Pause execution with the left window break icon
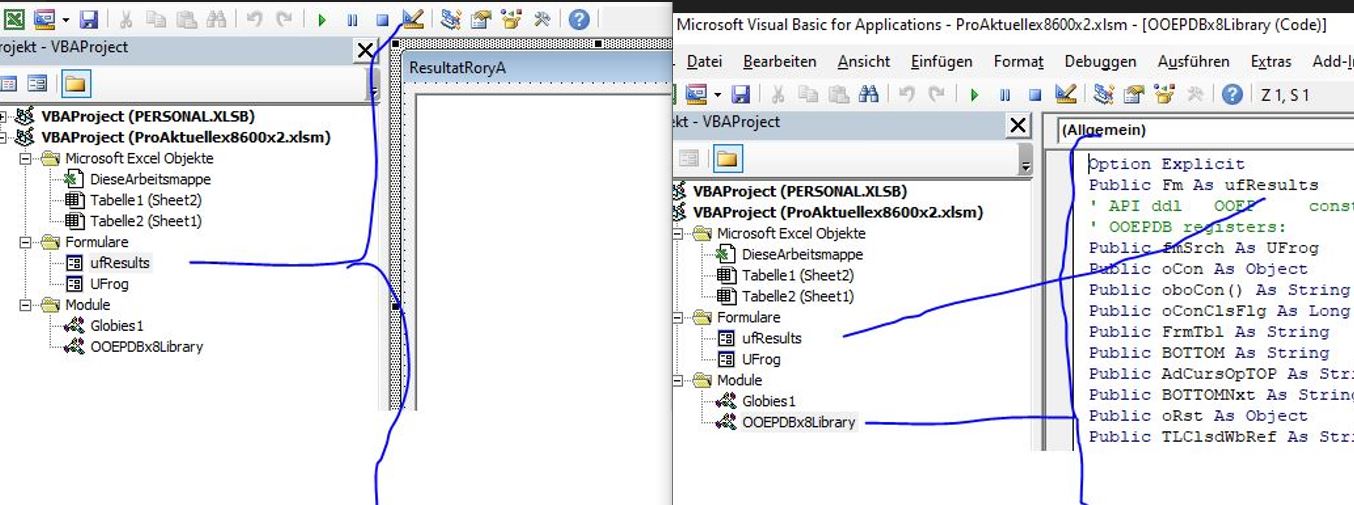Screen dimensions: 1354x505 352,19
